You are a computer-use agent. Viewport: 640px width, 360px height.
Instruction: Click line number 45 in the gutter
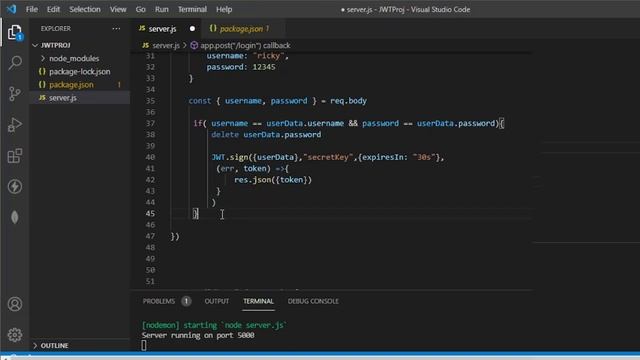(x=150, y=213)
